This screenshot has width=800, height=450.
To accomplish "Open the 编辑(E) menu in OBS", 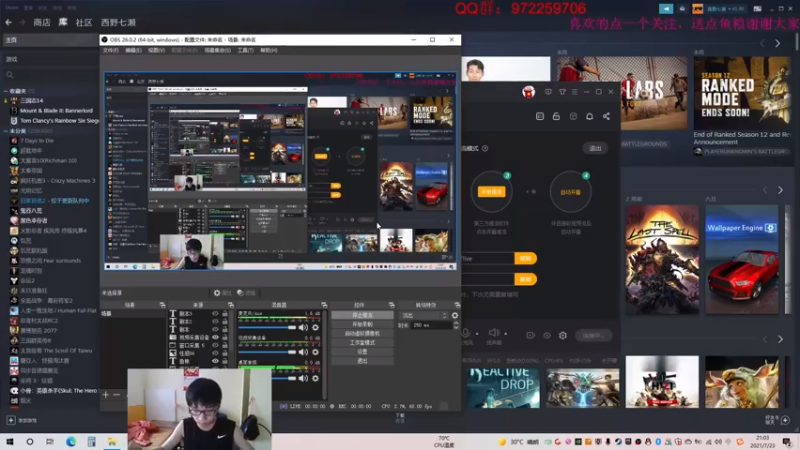I will [x=133, y=51].
